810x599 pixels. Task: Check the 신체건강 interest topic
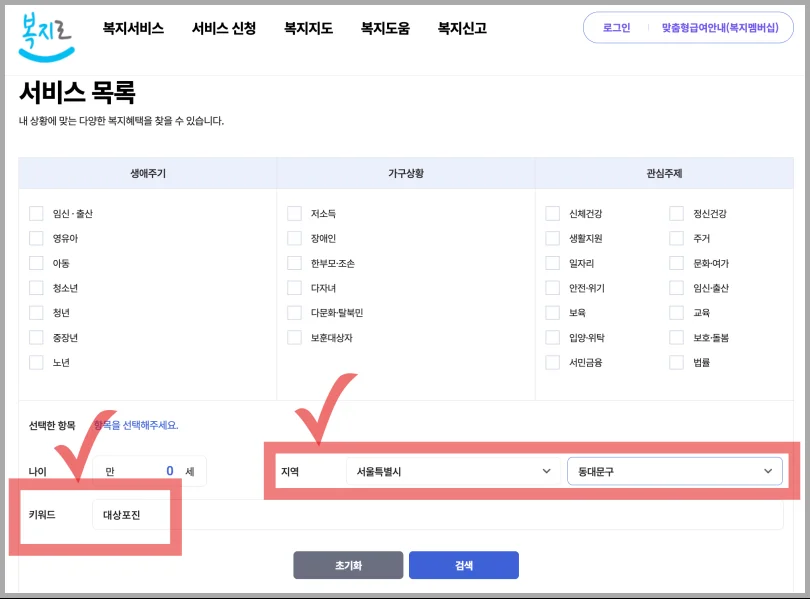pos(552,212)
